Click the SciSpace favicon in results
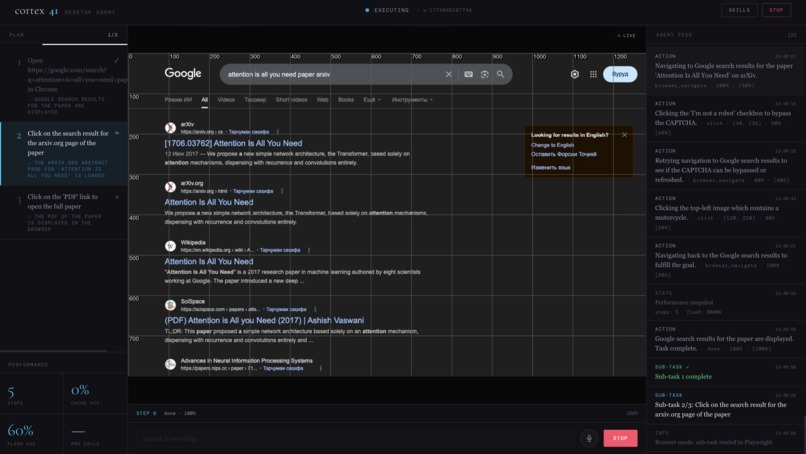806x454 pixels. click(170, 305)
